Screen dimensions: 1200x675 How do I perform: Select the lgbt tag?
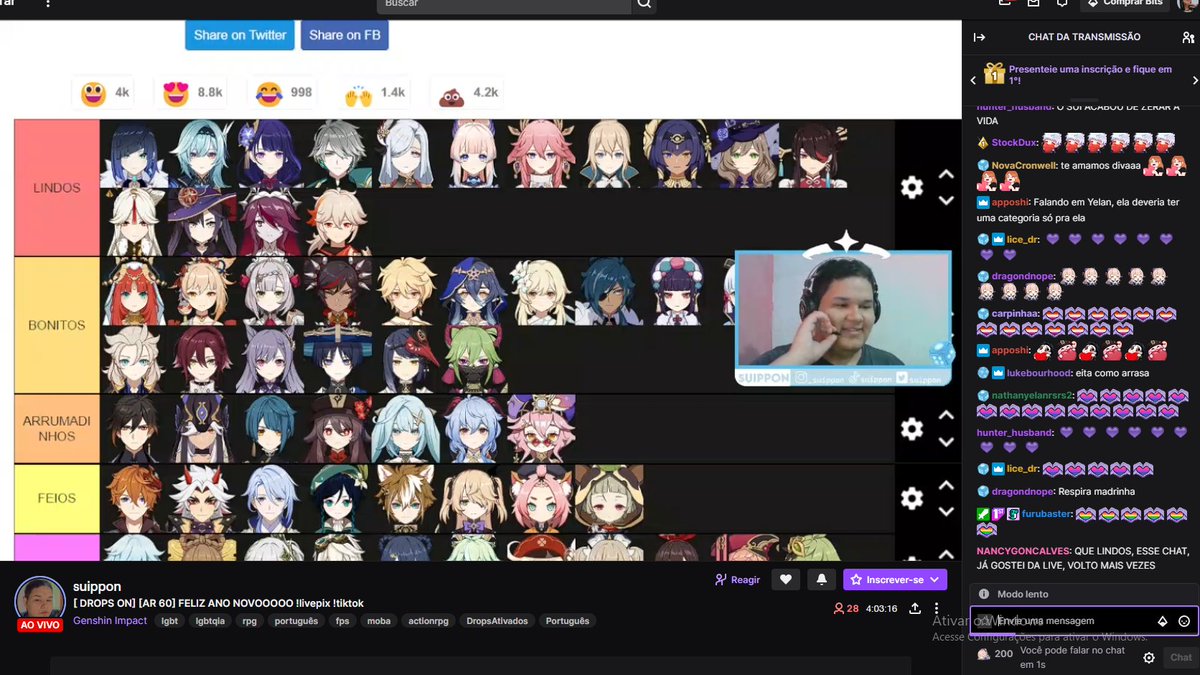170,621
